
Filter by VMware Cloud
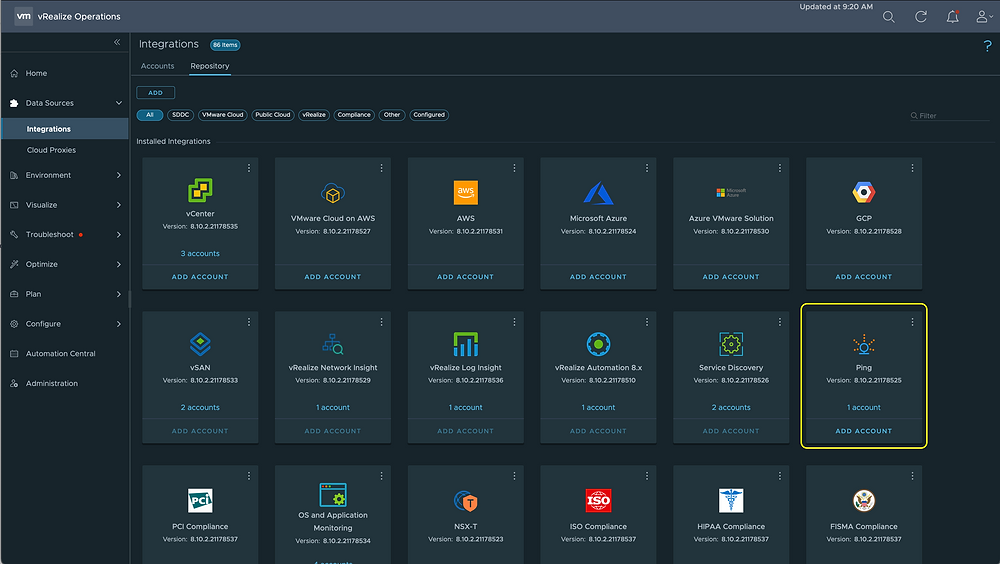(x=223, y=115)
